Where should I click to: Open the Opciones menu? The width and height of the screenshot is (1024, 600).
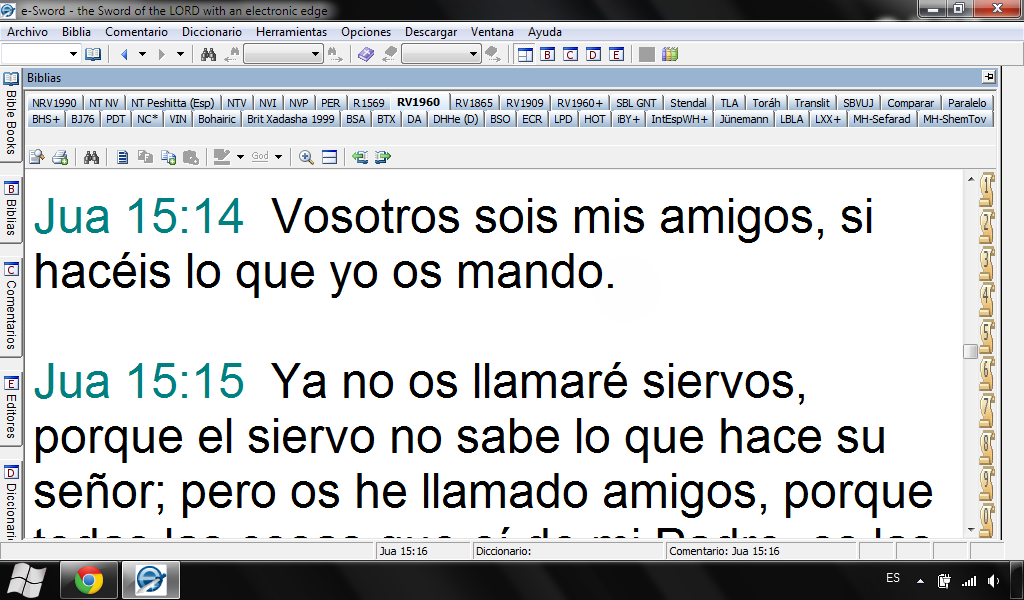(x=366, y=31)
